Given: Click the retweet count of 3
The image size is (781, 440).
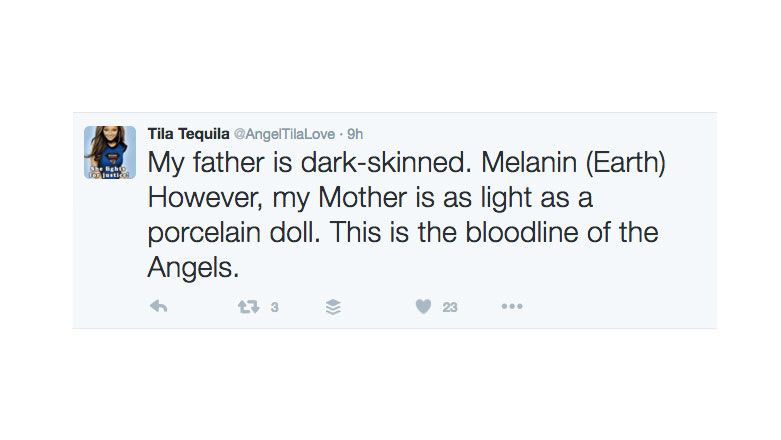Looking at the screenshot, I should (274, 308).
